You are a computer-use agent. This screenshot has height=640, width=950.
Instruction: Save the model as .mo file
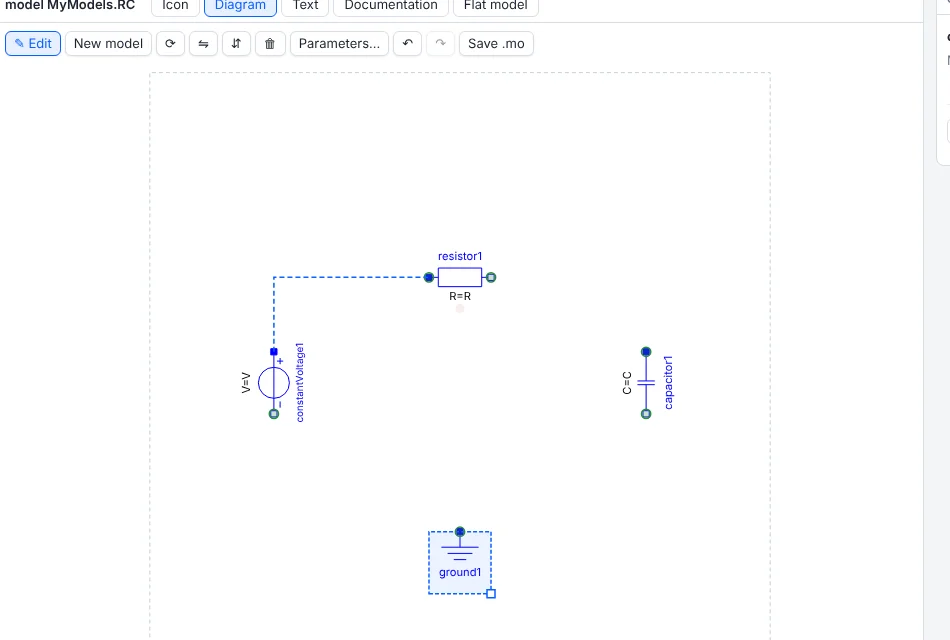[496, 44]
